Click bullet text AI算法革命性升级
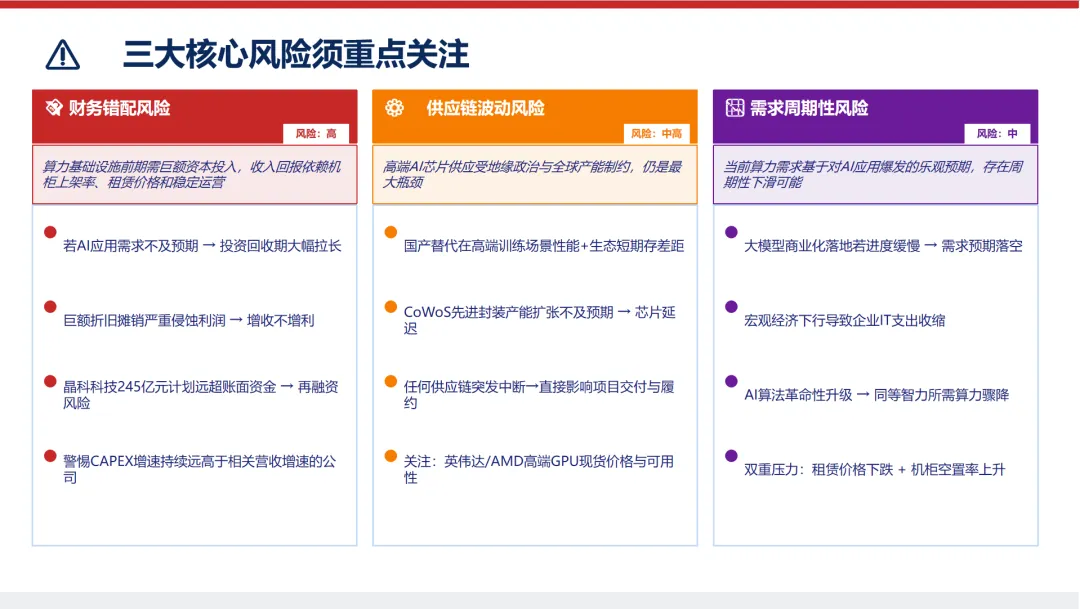Screen dimensions: 1080x609 [x=876, y=395]
